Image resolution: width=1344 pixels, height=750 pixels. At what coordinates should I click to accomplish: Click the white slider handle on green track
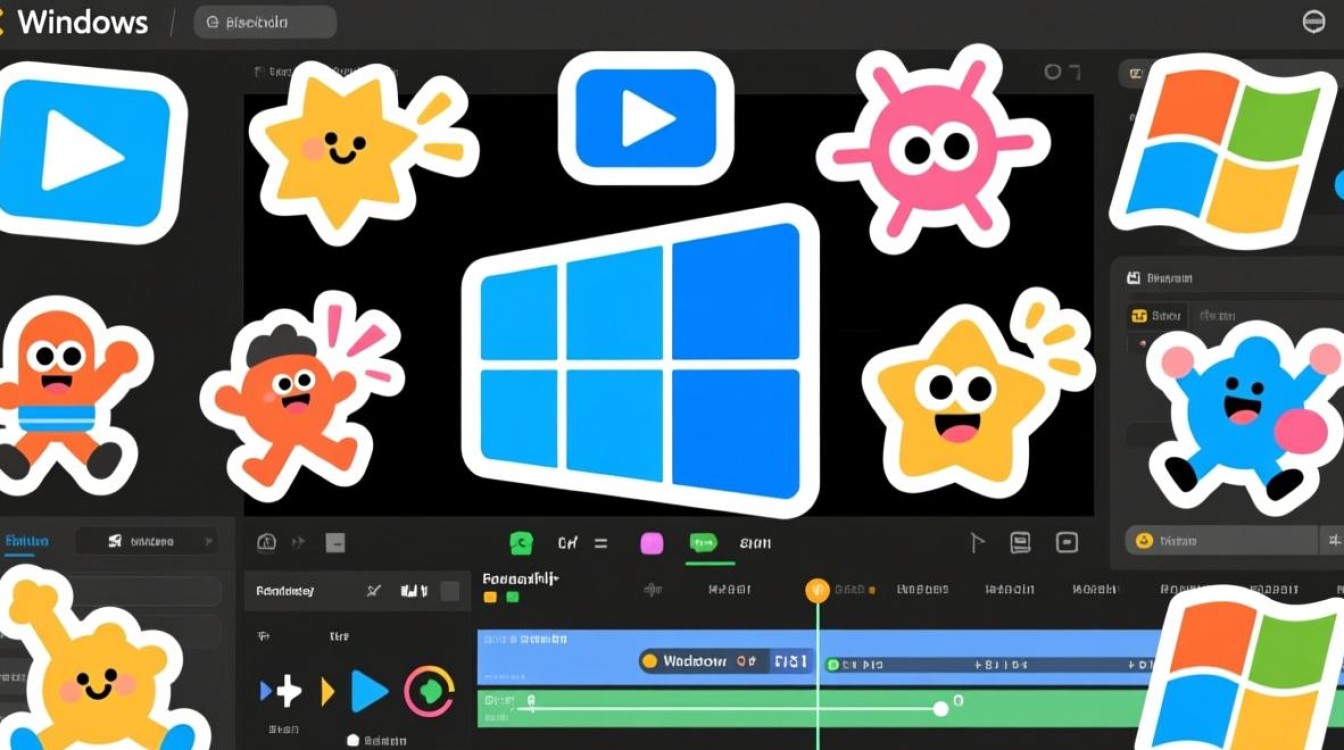tap(940, 709)
